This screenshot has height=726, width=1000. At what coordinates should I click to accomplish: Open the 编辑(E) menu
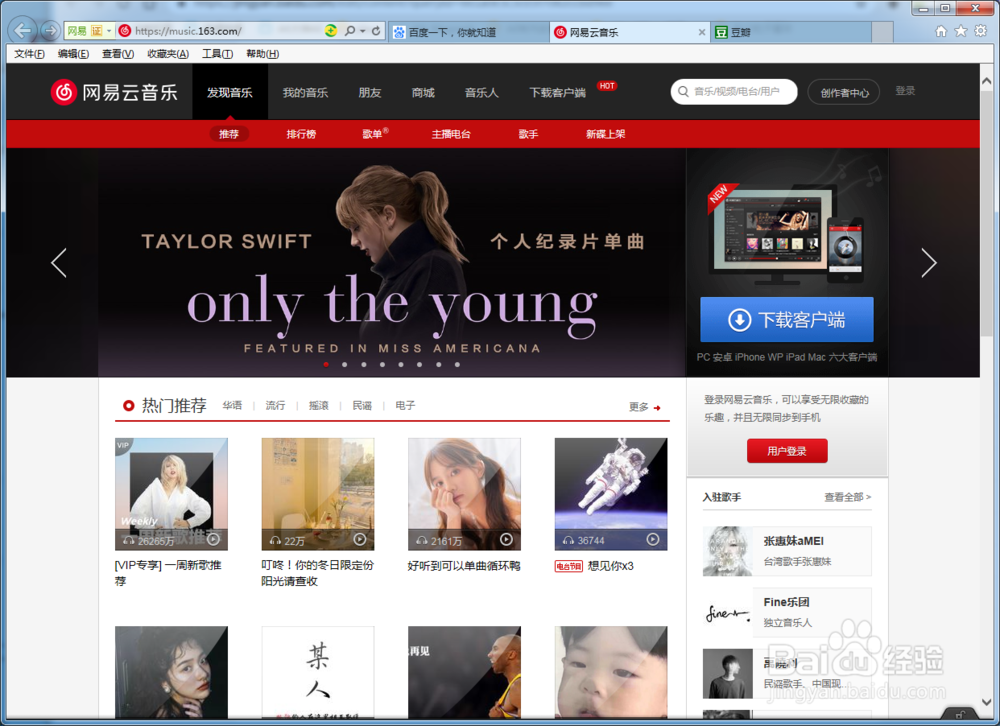pyautogui.click(x=73, y=54)
